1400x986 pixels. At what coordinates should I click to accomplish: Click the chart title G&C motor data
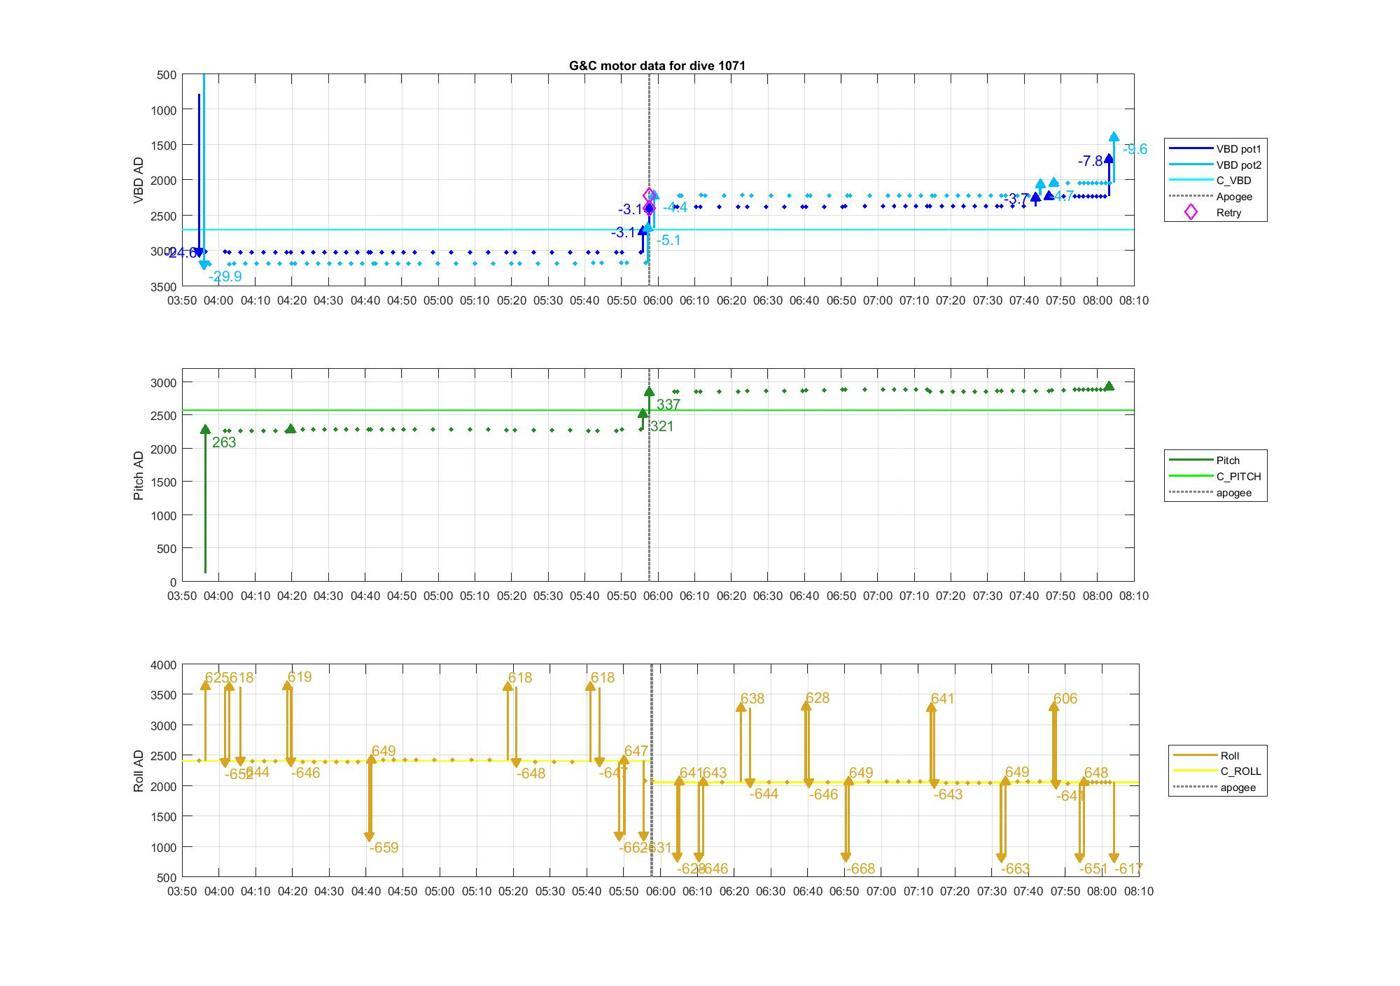(x=657, y=65)
